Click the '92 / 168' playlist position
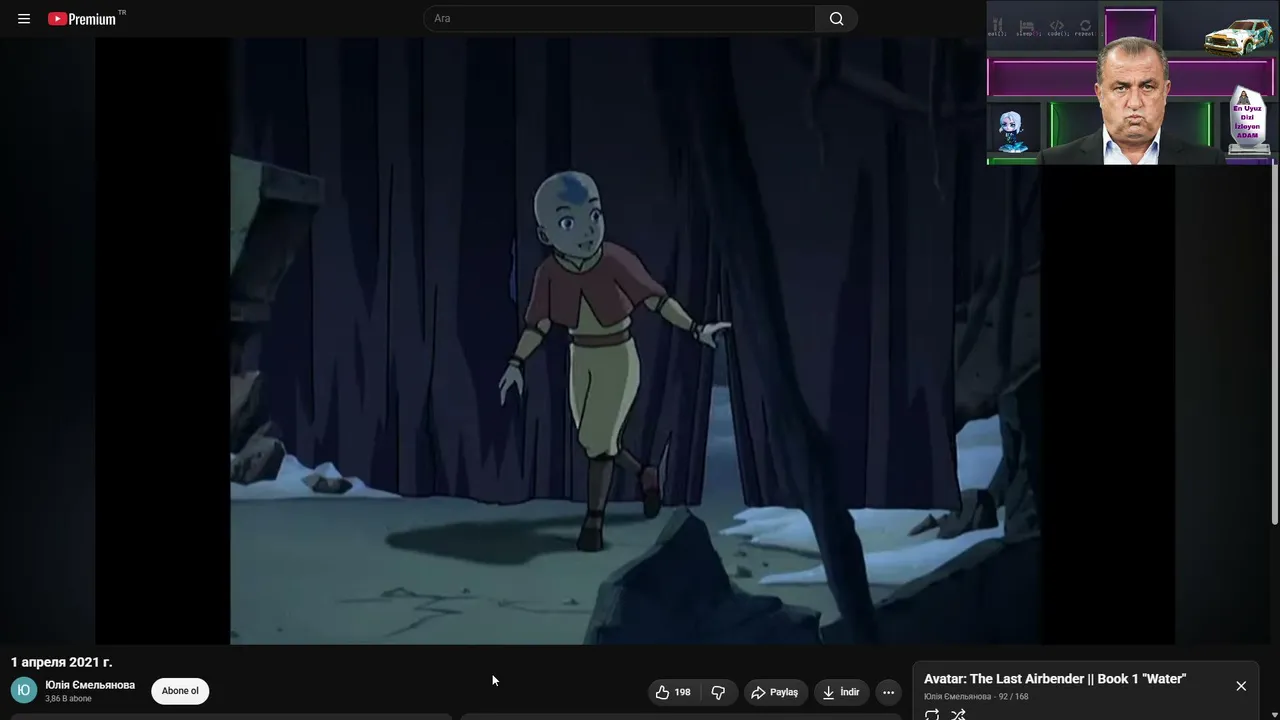This screenshot has width=1280, height=720. 1013,697
